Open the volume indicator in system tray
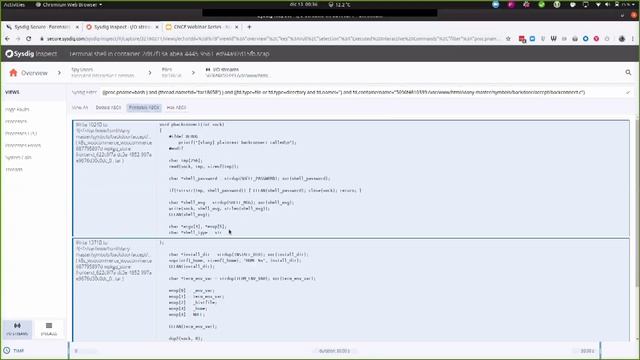Image resolution: width=640 pixels, height=360 pixels. 607,4
